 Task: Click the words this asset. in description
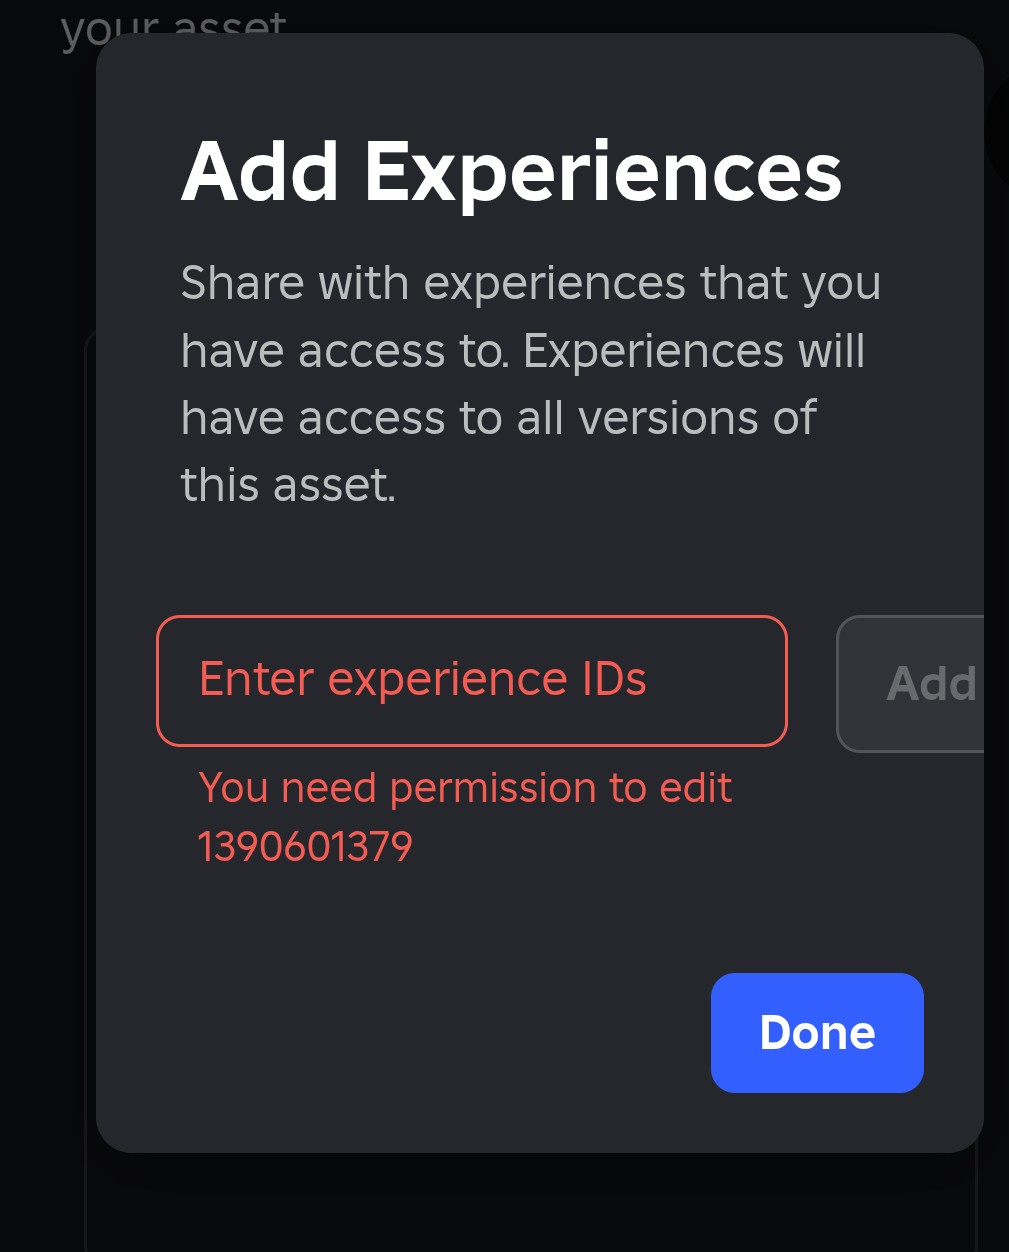(288, 486)
